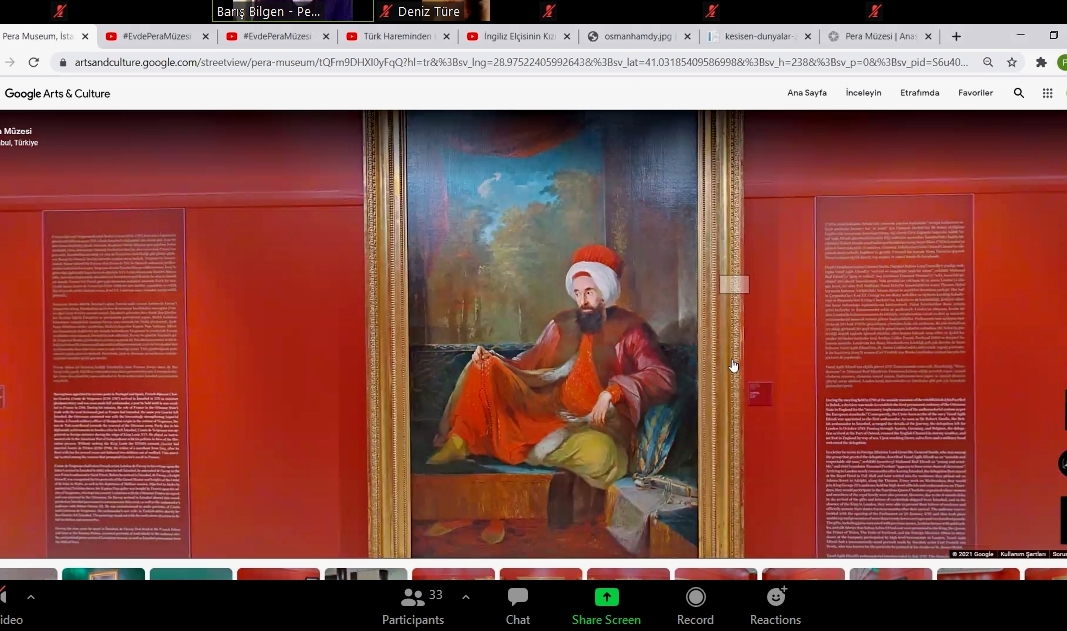Image resolution: width=1067 pixels, height=631 pixels.
Task: Open Favoriler
Action: coord(975,93)
